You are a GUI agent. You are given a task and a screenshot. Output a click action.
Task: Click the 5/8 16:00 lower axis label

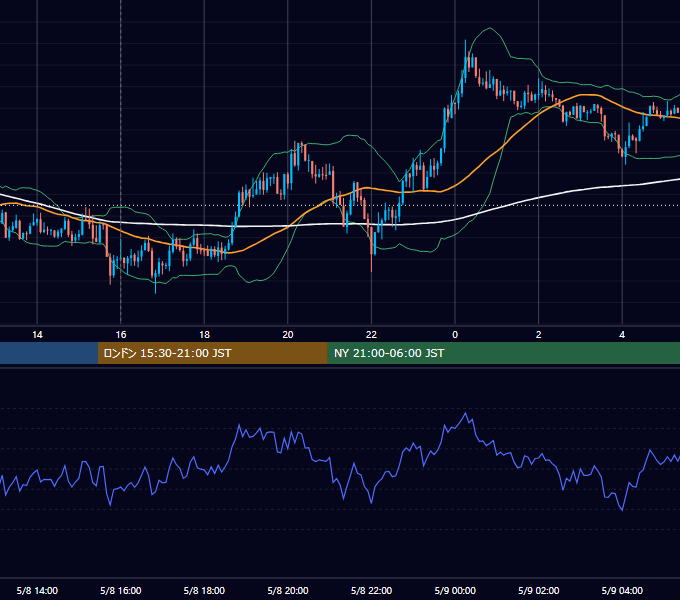[x=121, y=590]
